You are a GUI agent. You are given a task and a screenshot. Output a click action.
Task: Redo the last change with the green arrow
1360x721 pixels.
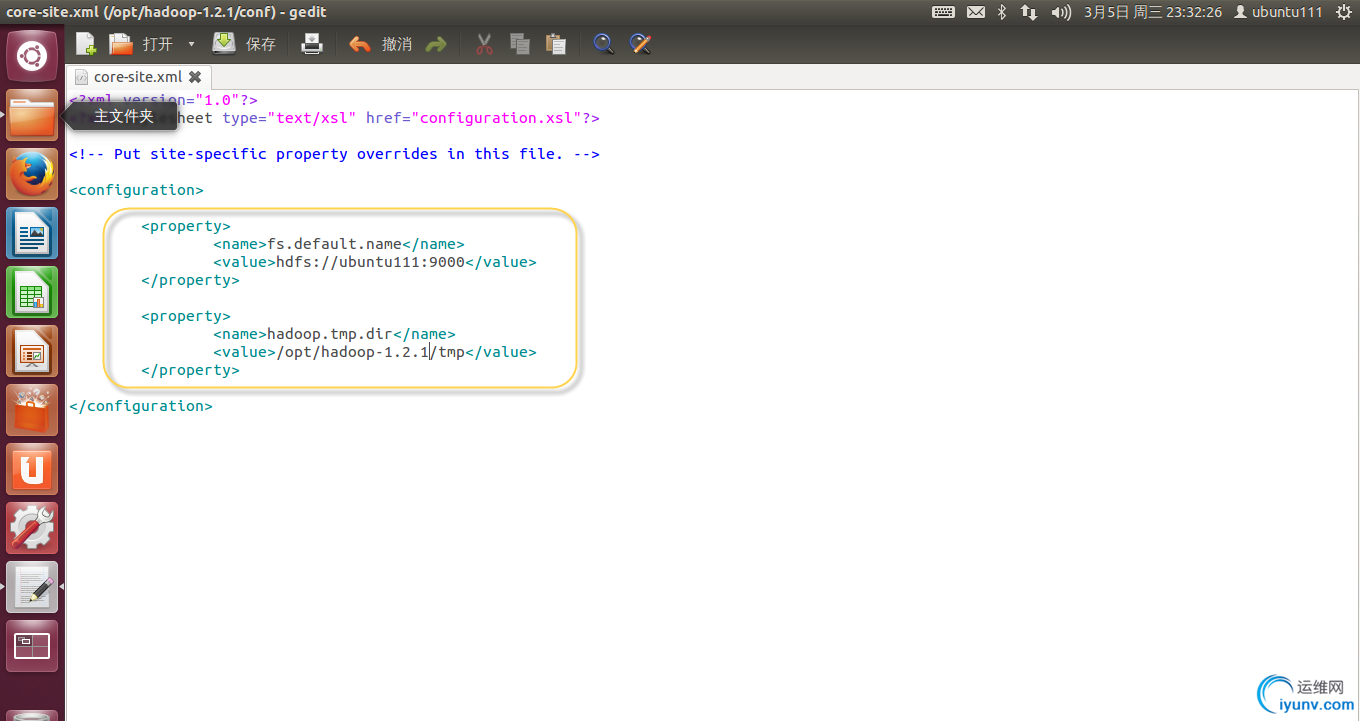[438, 44]
